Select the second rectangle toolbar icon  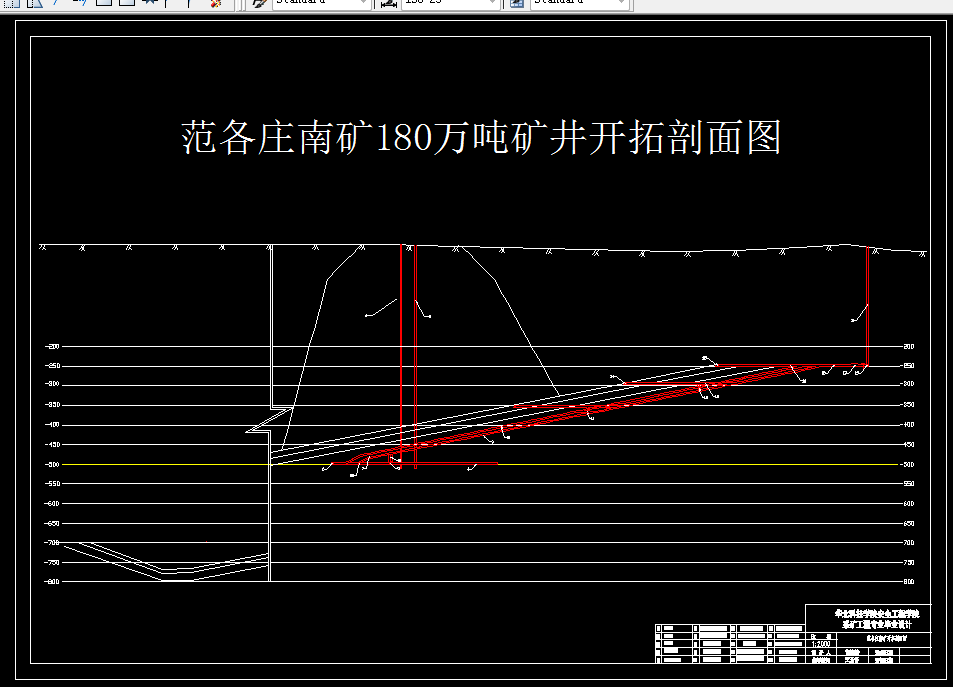(x=128, y=6)
